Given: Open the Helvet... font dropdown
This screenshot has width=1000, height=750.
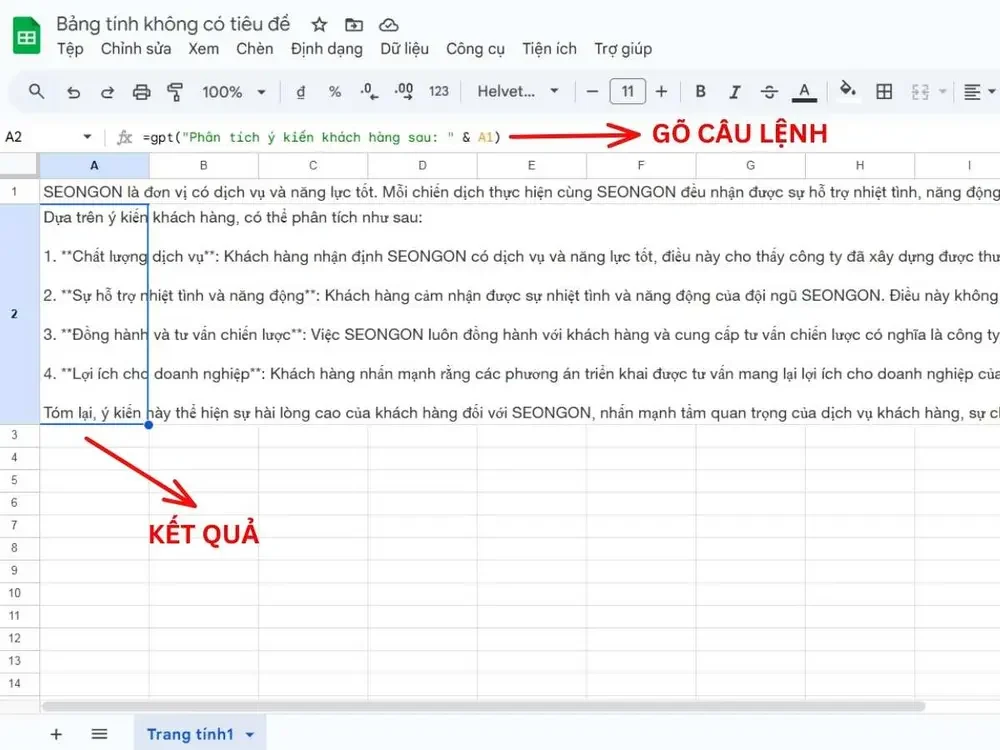Looking at the screenshot, I should click(518, 92).
